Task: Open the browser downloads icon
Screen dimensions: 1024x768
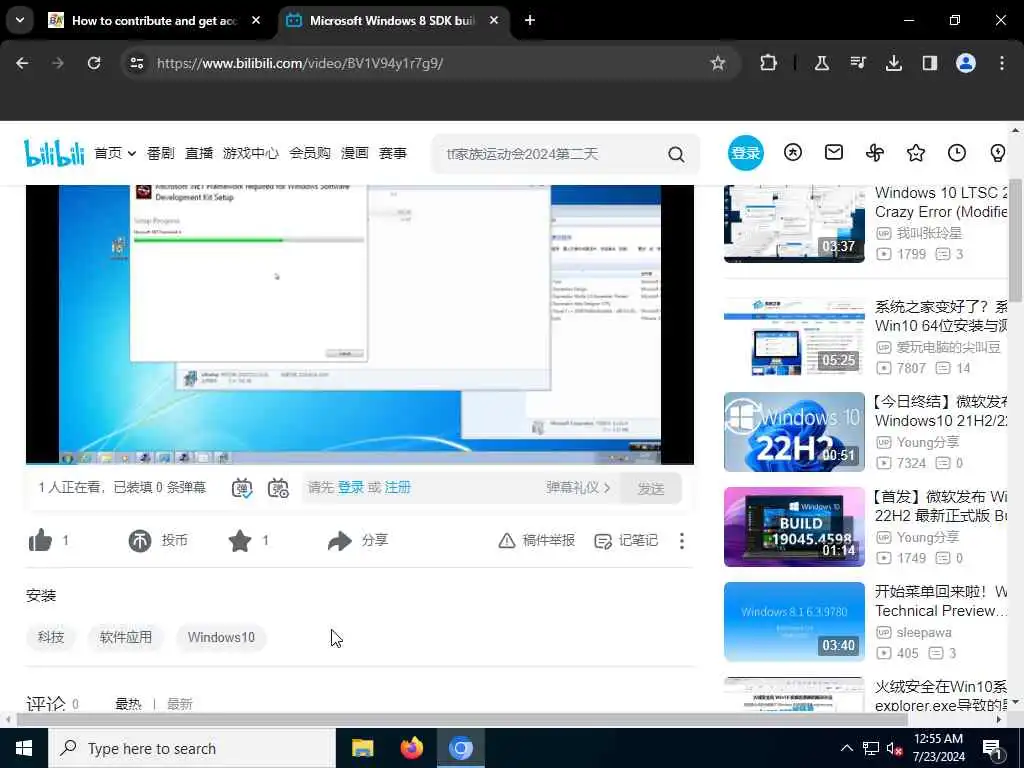Action: click(894, 63)
